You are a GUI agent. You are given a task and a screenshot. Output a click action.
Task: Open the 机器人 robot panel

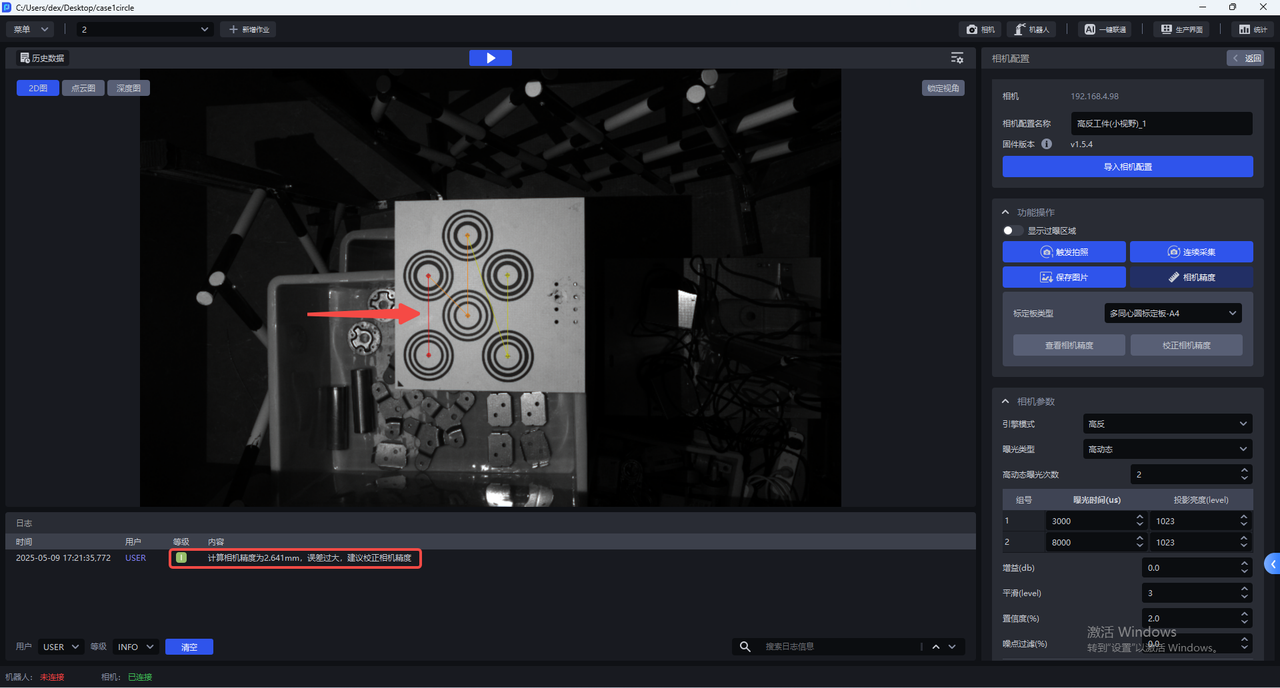pyautogui.click(x=1031, y=30)
